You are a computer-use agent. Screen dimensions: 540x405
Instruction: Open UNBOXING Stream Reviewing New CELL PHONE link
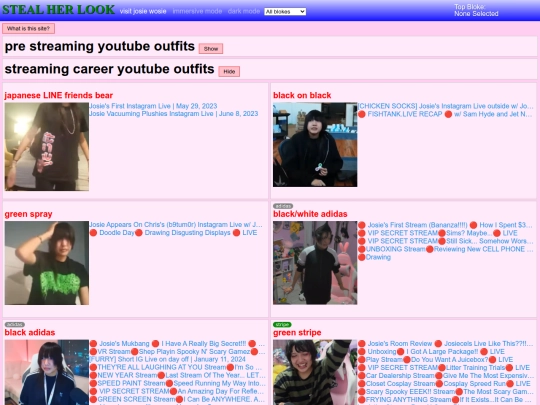[446, 249]
